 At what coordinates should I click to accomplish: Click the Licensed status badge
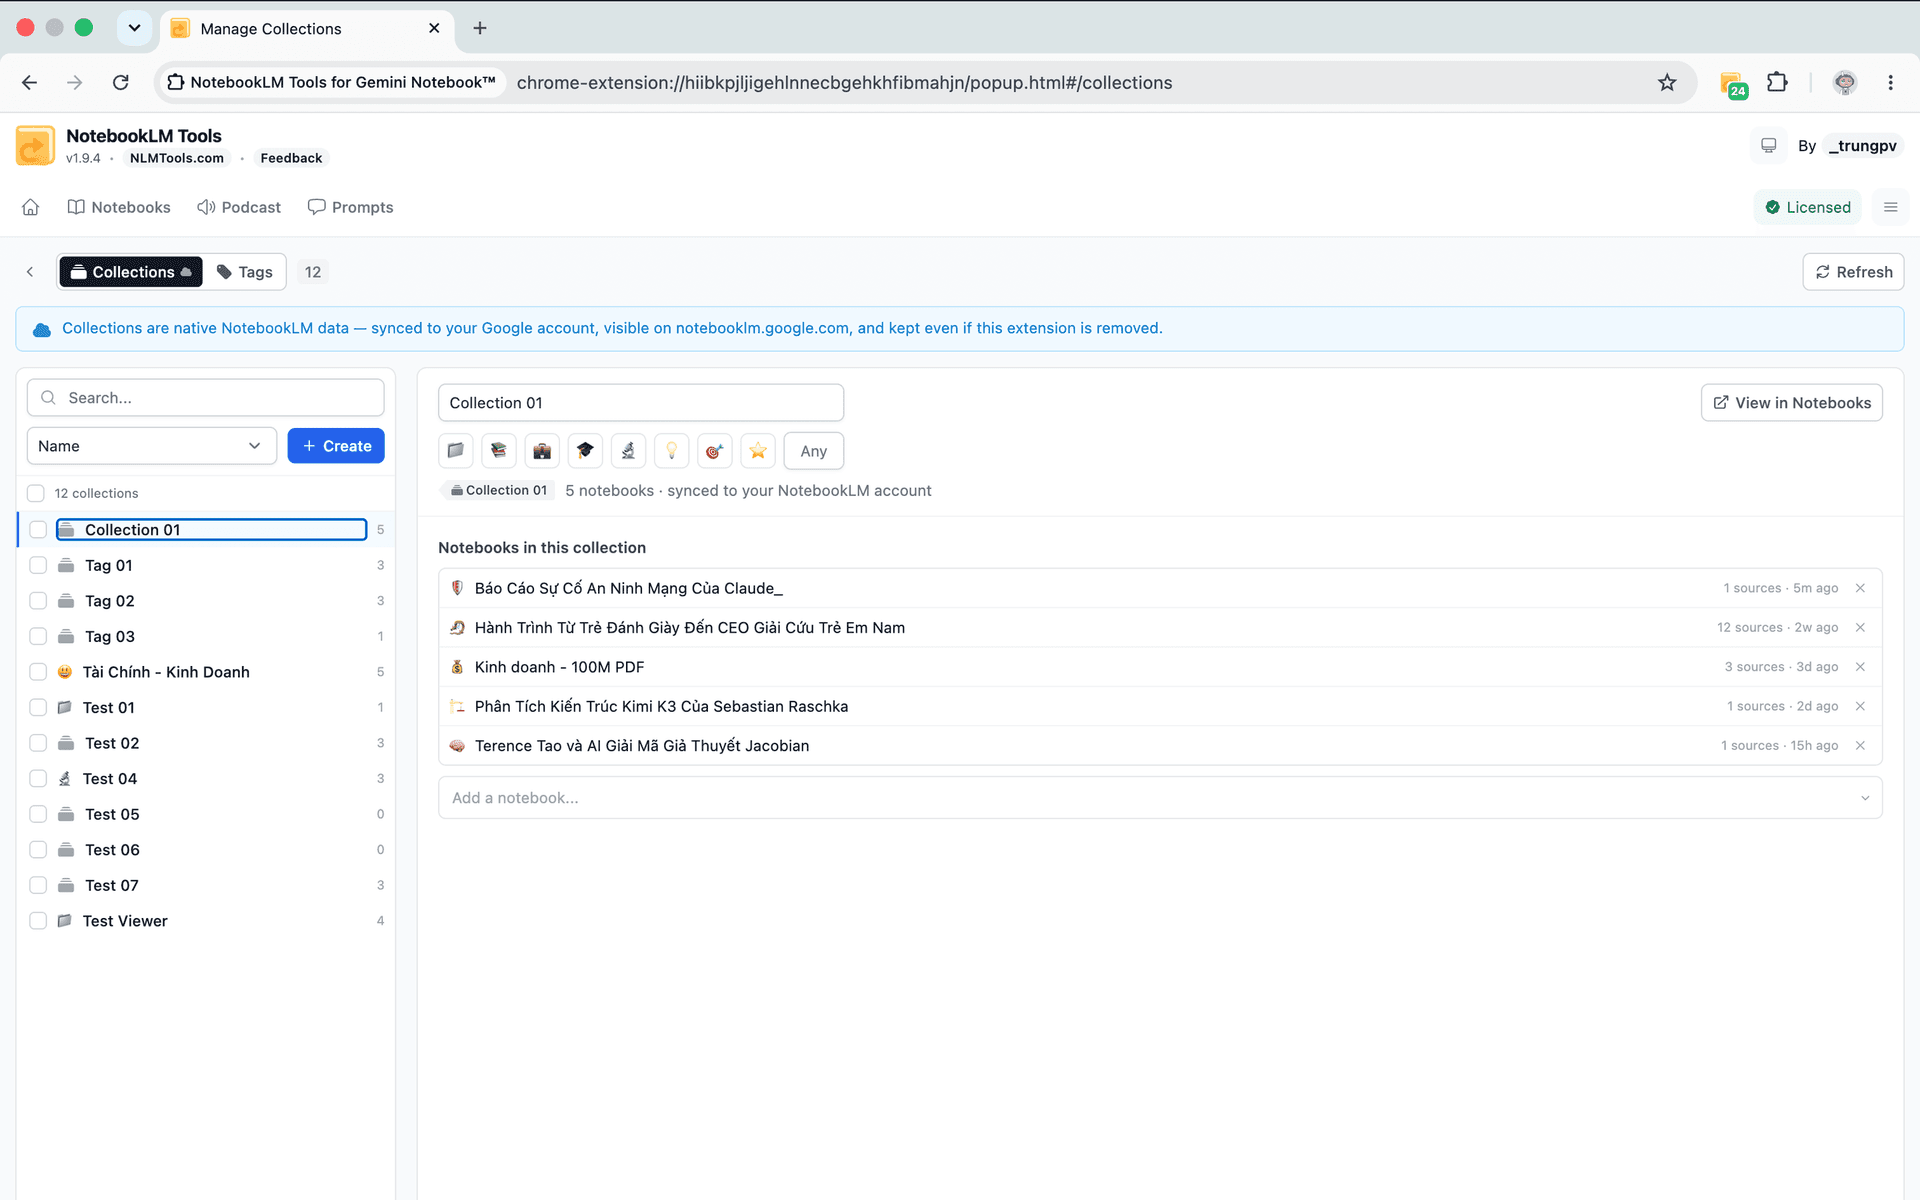coord(1808,207)
